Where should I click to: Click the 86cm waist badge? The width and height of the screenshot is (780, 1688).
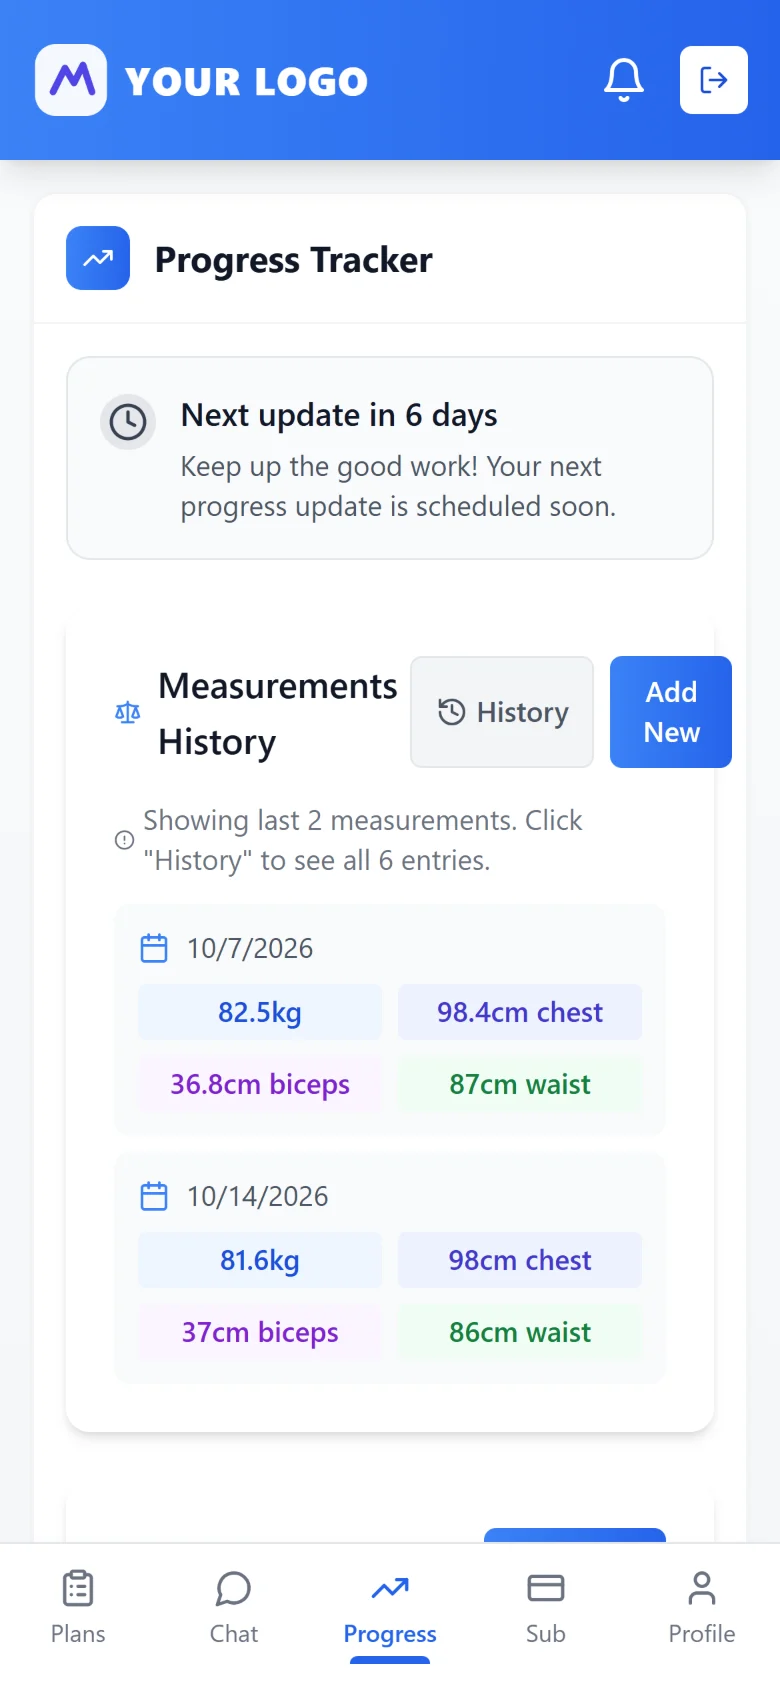point(520,1332)
